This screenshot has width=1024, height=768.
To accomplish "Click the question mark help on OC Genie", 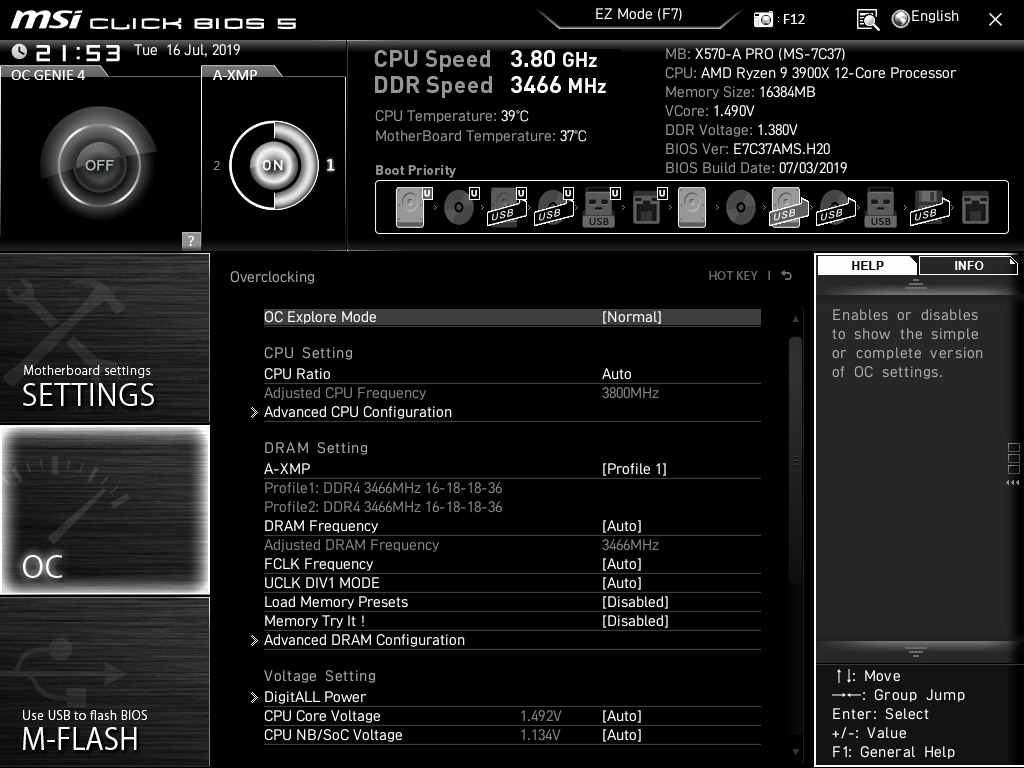I will point(191,240).
